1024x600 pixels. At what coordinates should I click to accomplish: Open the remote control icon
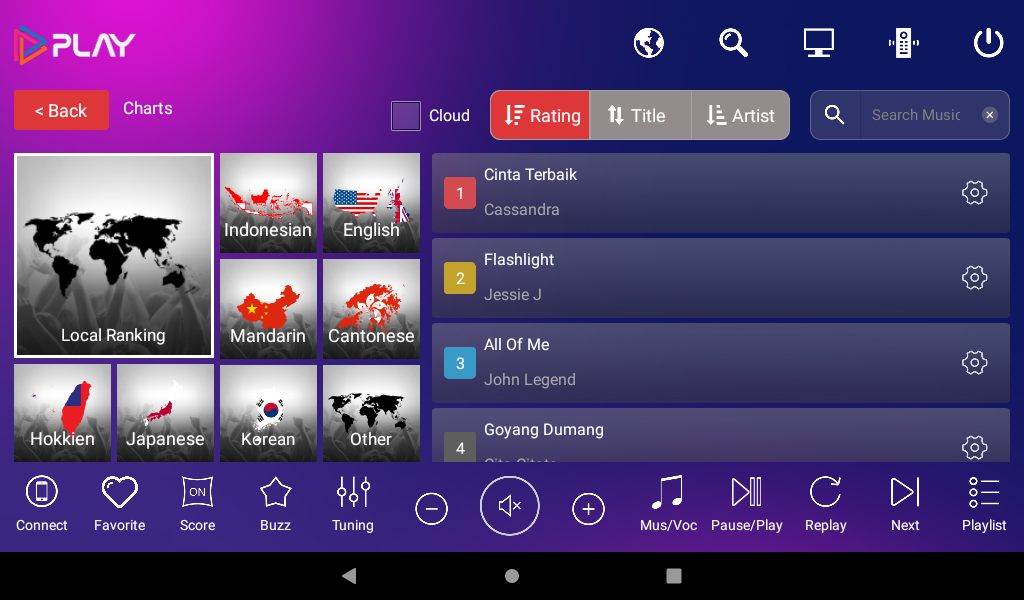click(x=903, y=43)
